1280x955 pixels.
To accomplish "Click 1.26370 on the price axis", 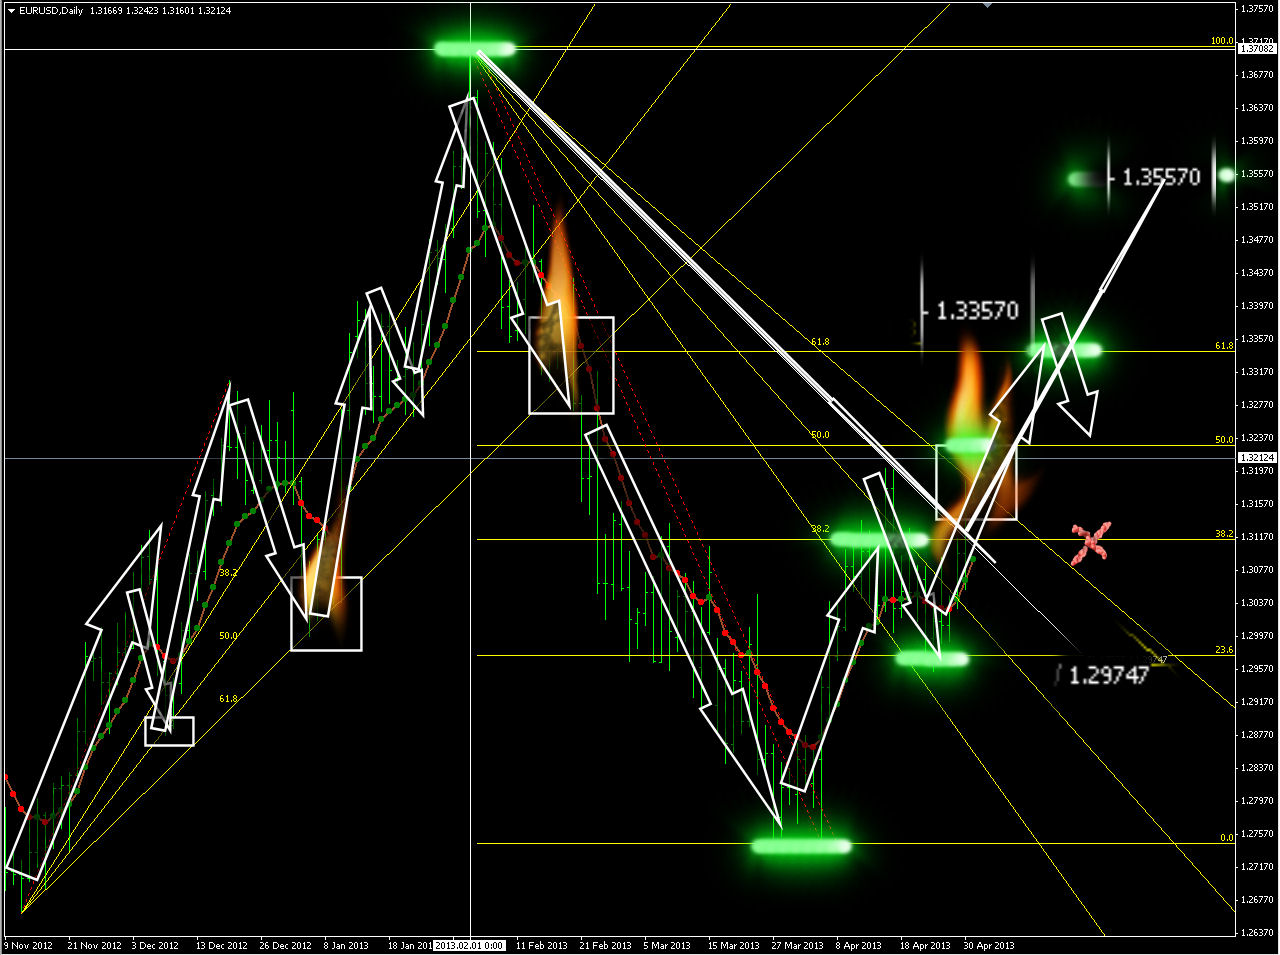I will pyautogui.click(x=1259, y=933).
